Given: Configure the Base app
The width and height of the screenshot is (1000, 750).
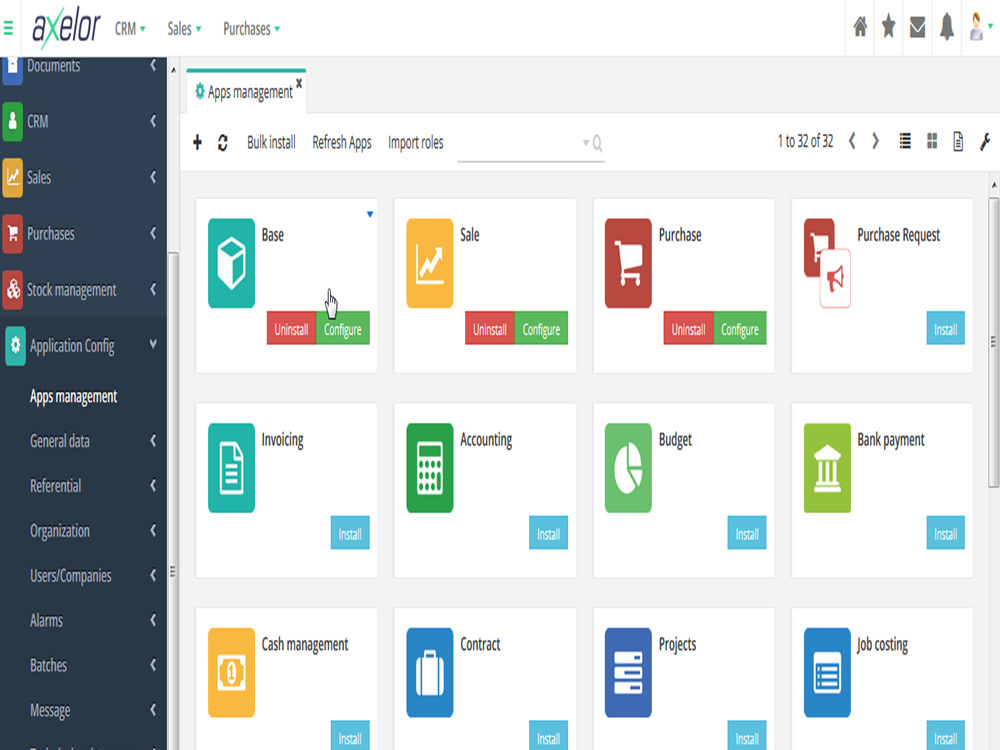Looking at the screenshot, I should (342, 328).
